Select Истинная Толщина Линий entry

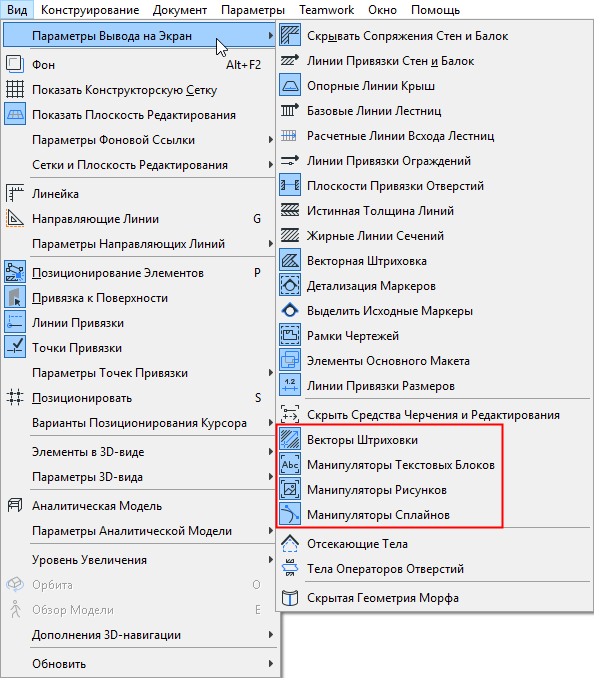[434, 211]
